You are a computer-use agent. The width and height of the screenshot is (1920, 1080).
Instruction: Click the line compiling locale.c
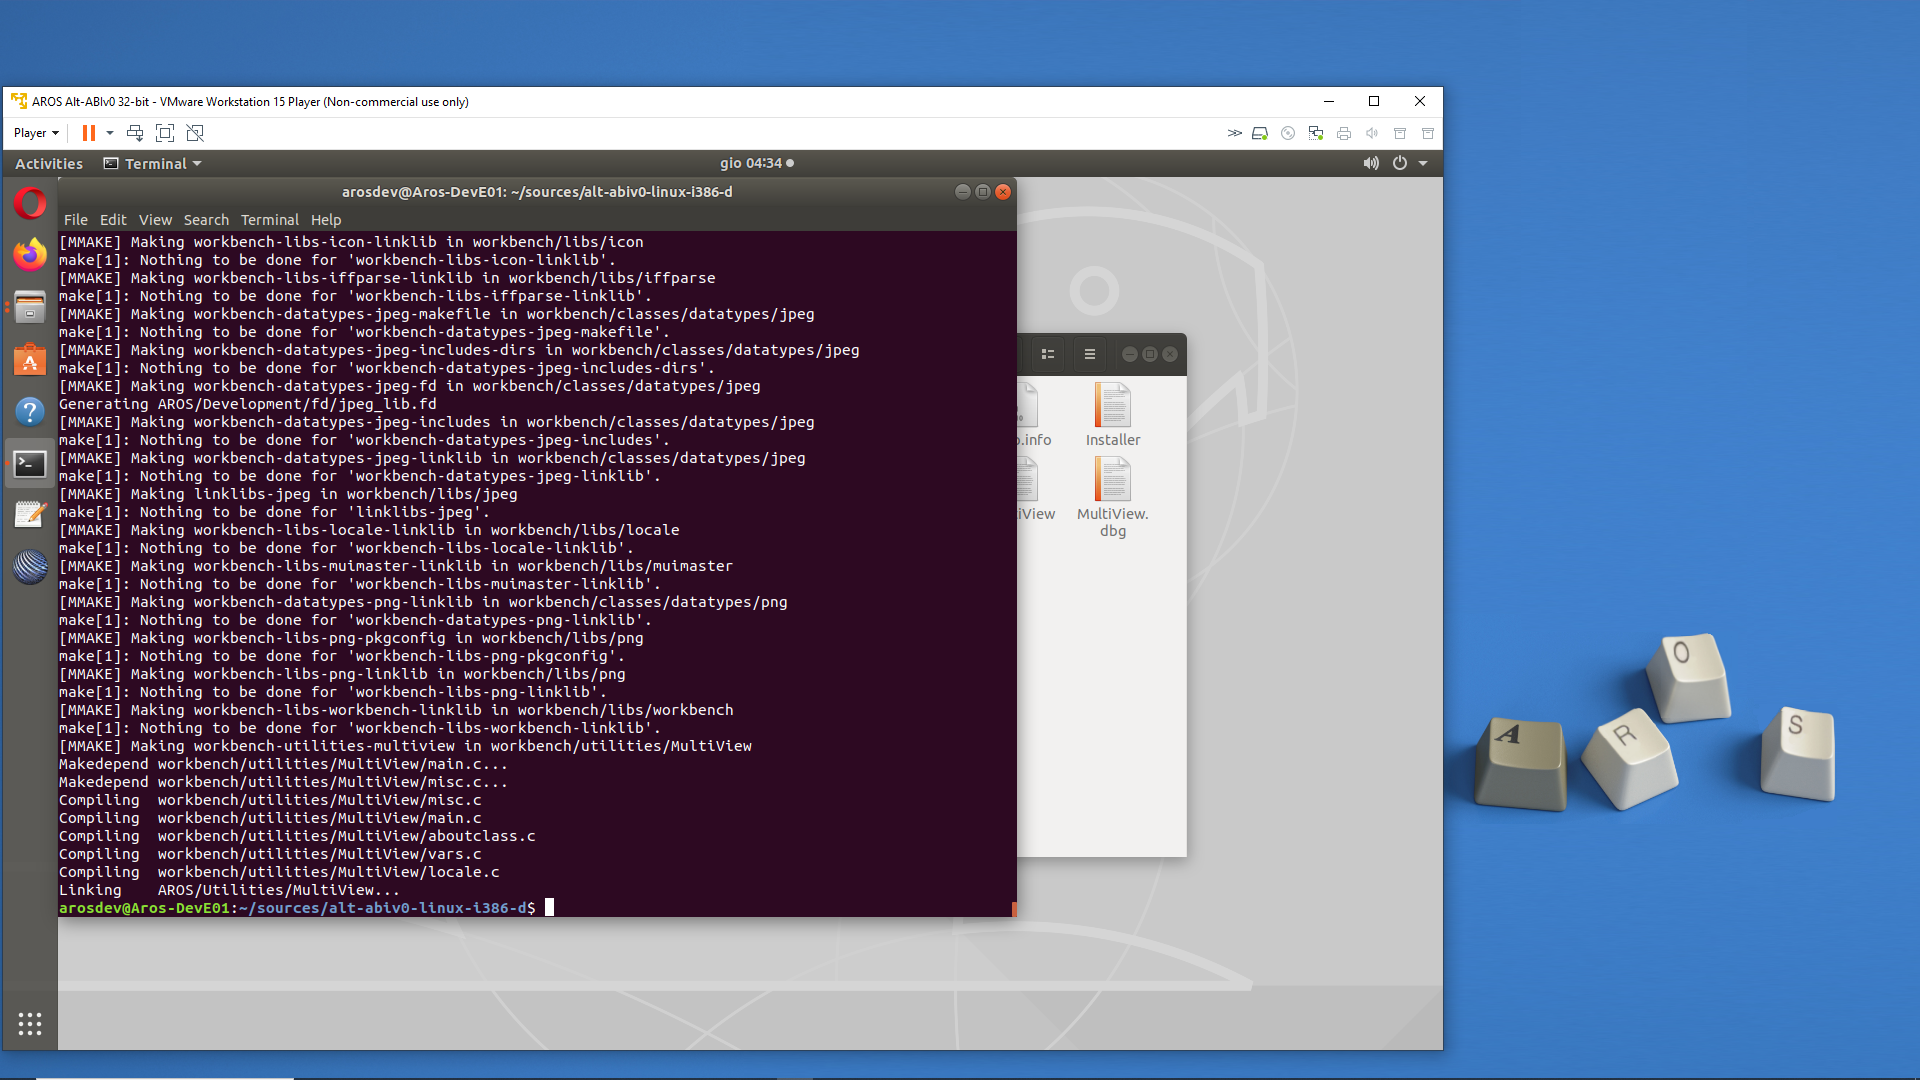(279, 872)
